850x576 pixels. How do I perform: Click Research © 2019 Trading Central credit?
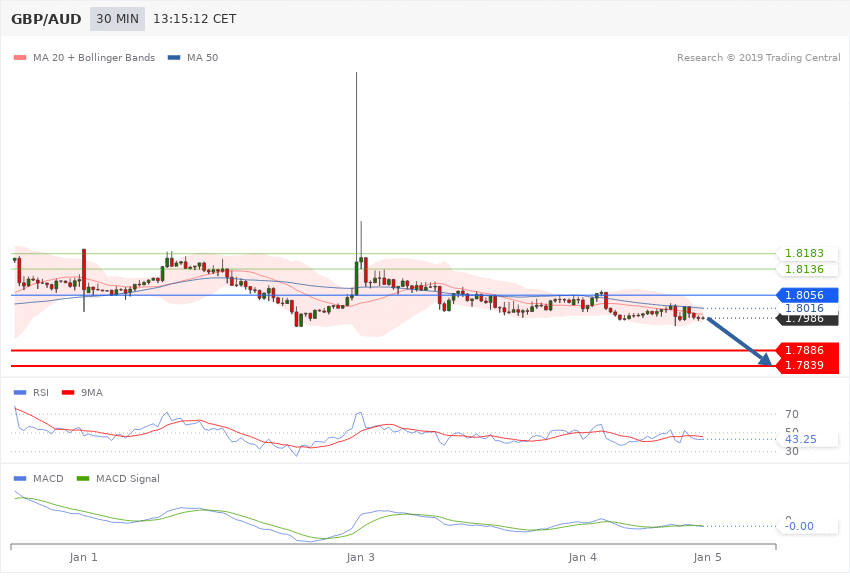pos(758,57)
